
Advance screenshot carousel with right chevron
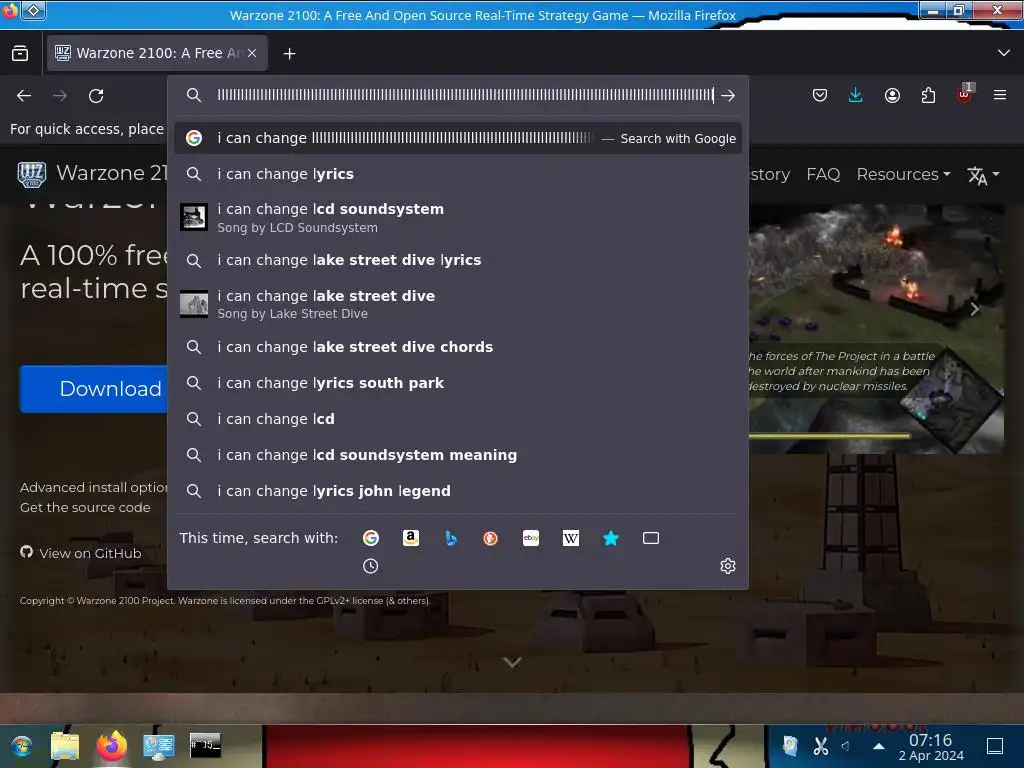coord(974,309)
